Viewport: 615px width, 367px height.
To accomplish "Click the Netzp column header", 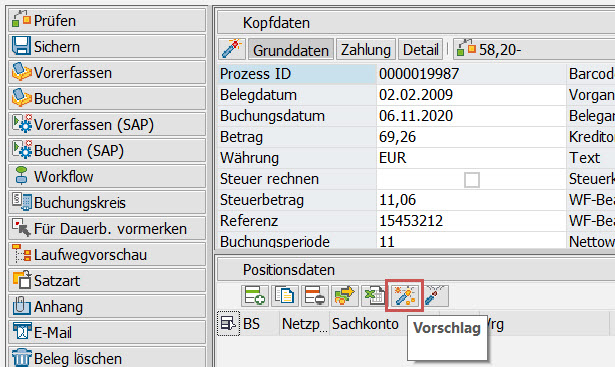I will click(304, 324).
